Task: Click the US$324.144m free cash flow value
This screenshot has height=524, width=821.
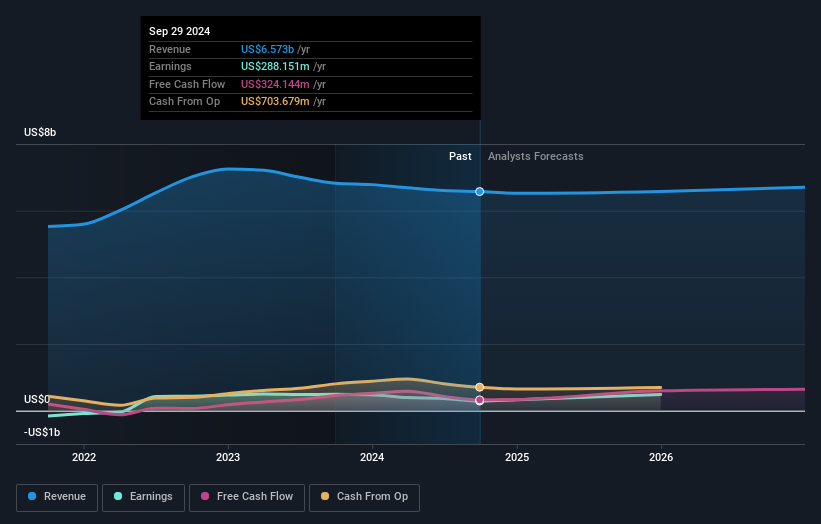Action: pyautogui.click(x=275, y=84)
